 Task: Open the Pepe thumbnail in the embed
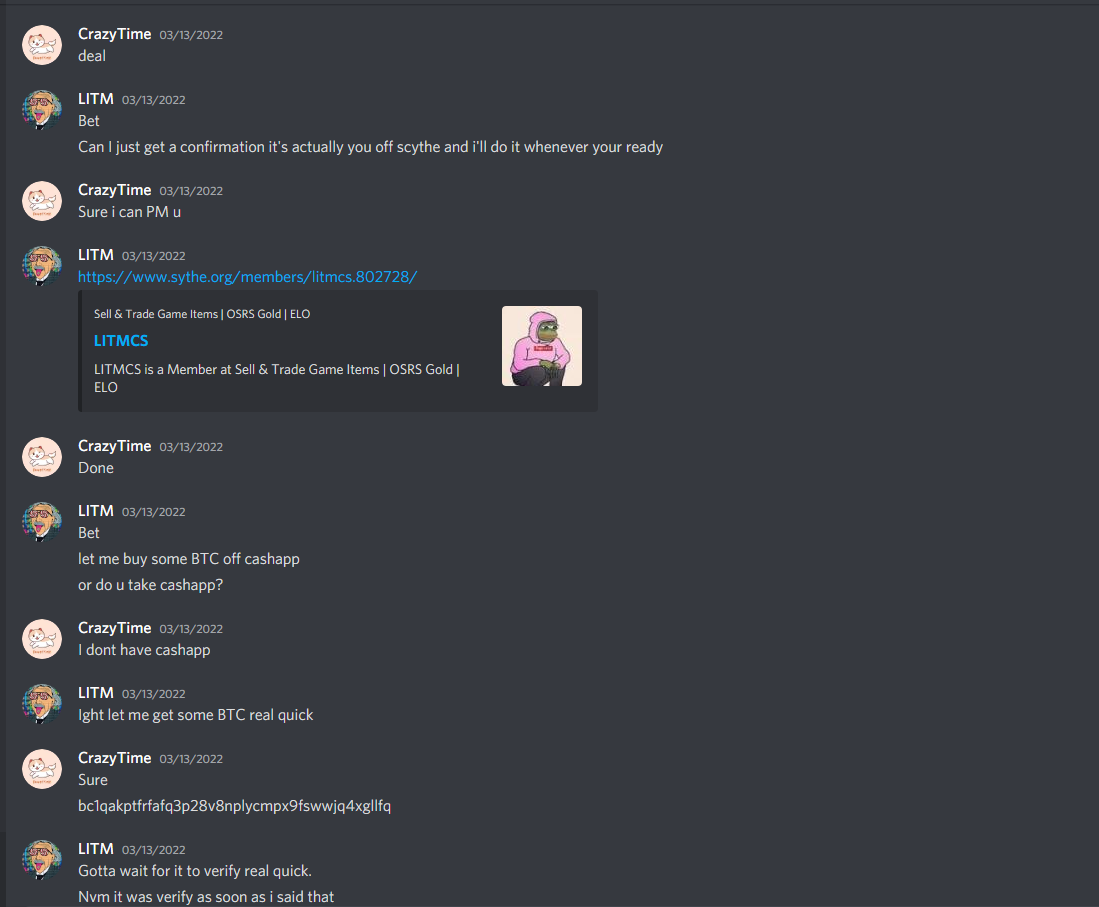point(542,346)
